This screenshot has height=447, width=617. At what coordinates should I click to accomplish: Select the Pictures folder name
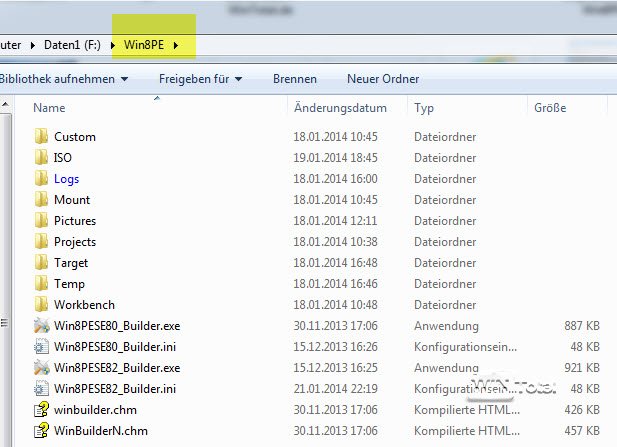(75, 221)
